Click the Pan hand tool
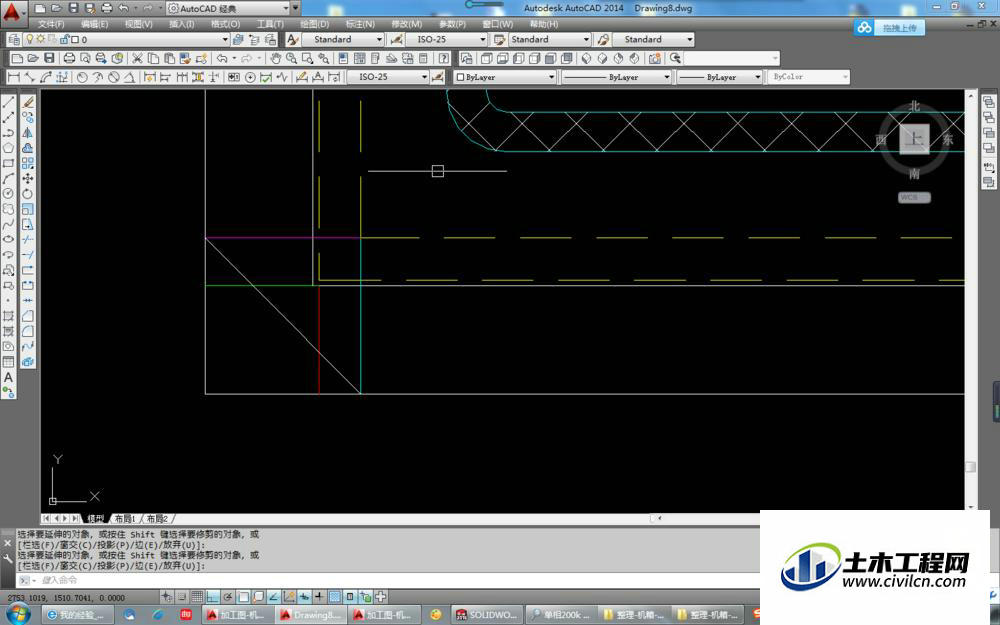 [276, 58]
